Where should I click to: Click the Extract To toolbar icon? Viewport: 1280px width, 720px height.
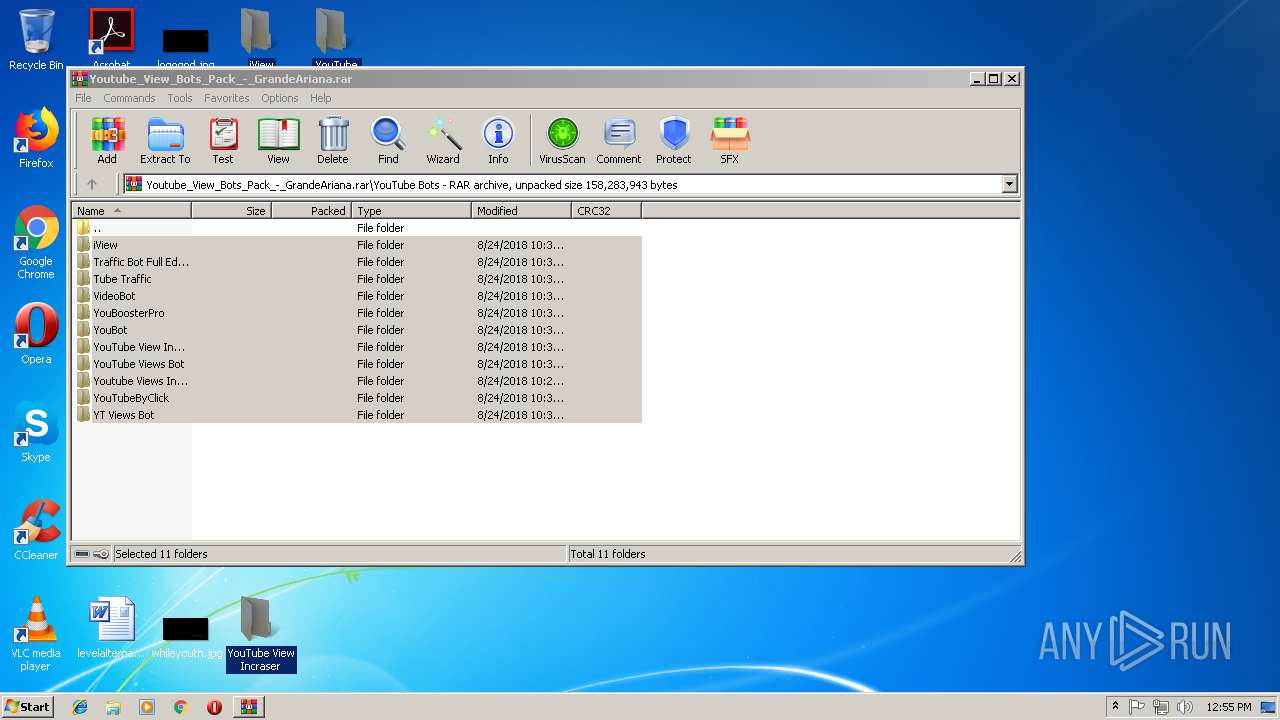pyautogui.click(x=165, y=141)
